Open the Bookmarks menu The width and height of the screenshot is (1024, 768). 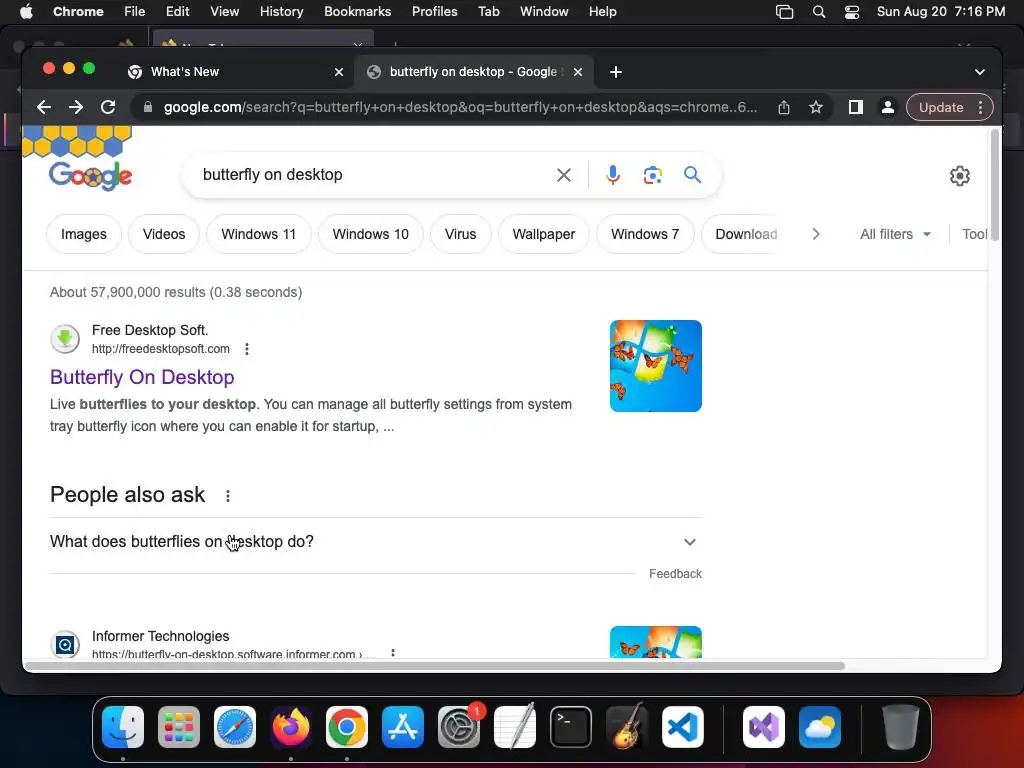coord(357,12)
